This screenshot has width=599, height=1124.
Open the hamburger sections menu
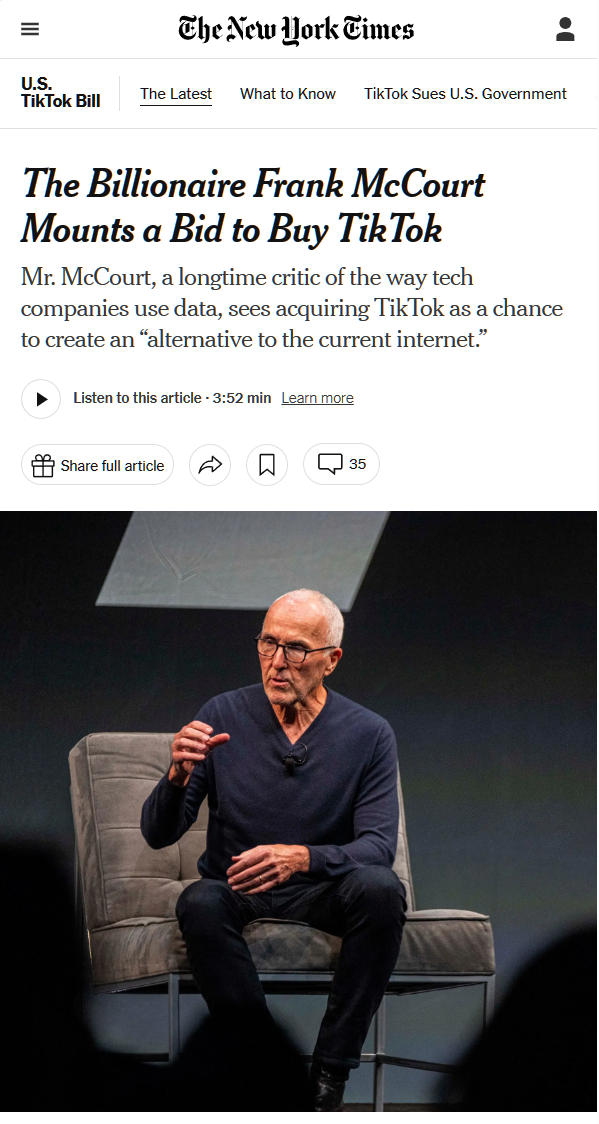coord(30,29)
